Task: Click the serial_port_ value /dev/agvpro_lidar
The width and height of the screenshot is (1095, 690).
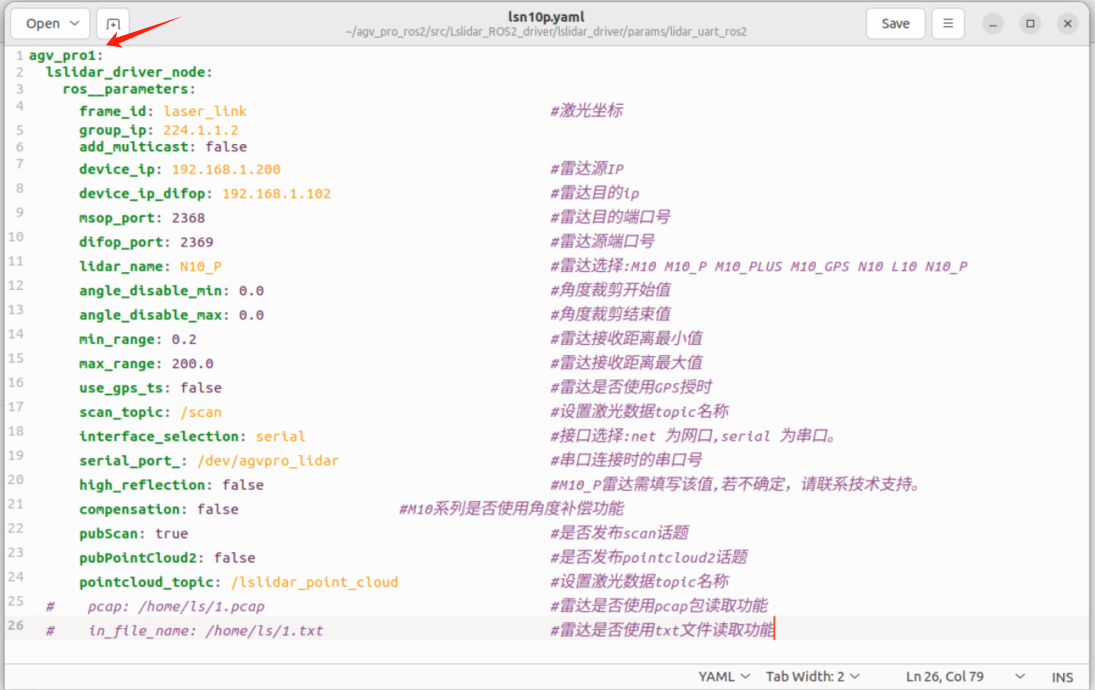Action: (268, 460)
